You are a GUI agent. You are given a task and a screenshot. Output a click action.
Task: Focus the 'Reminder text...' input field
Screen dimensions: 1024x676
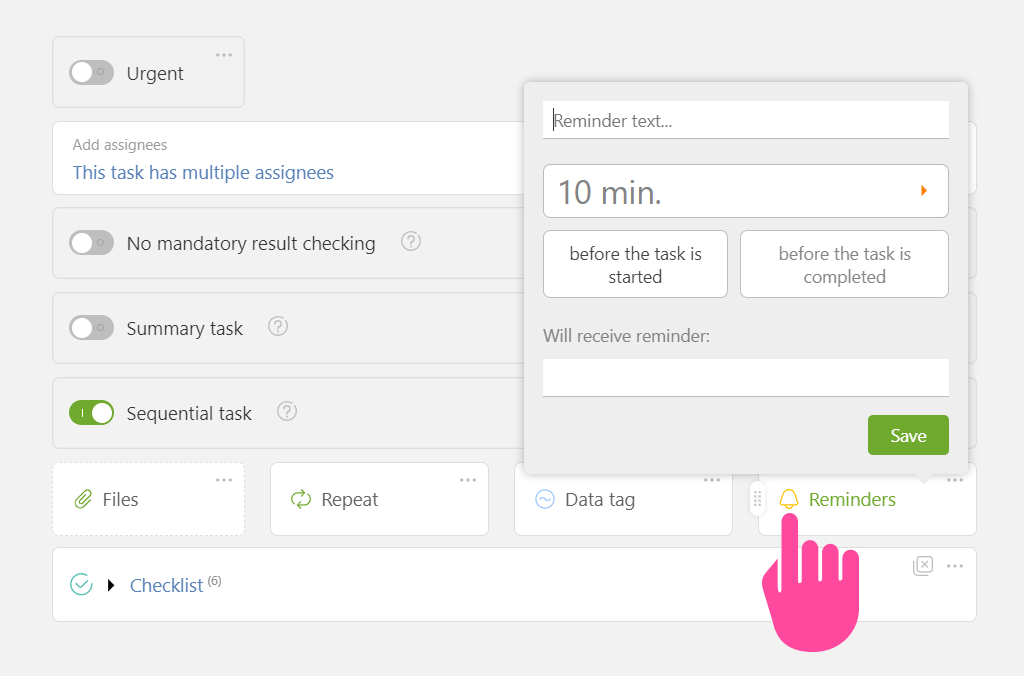coord(746,120)
